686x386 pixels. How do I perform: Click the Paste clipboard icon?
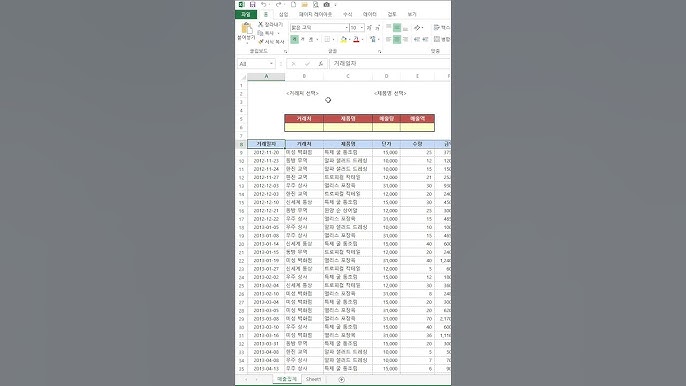(x=246, y=28)
